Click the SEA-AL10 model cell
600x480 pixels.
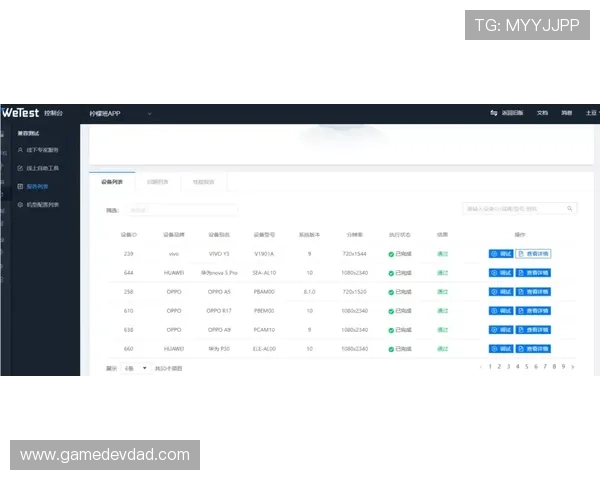point(264,273)
